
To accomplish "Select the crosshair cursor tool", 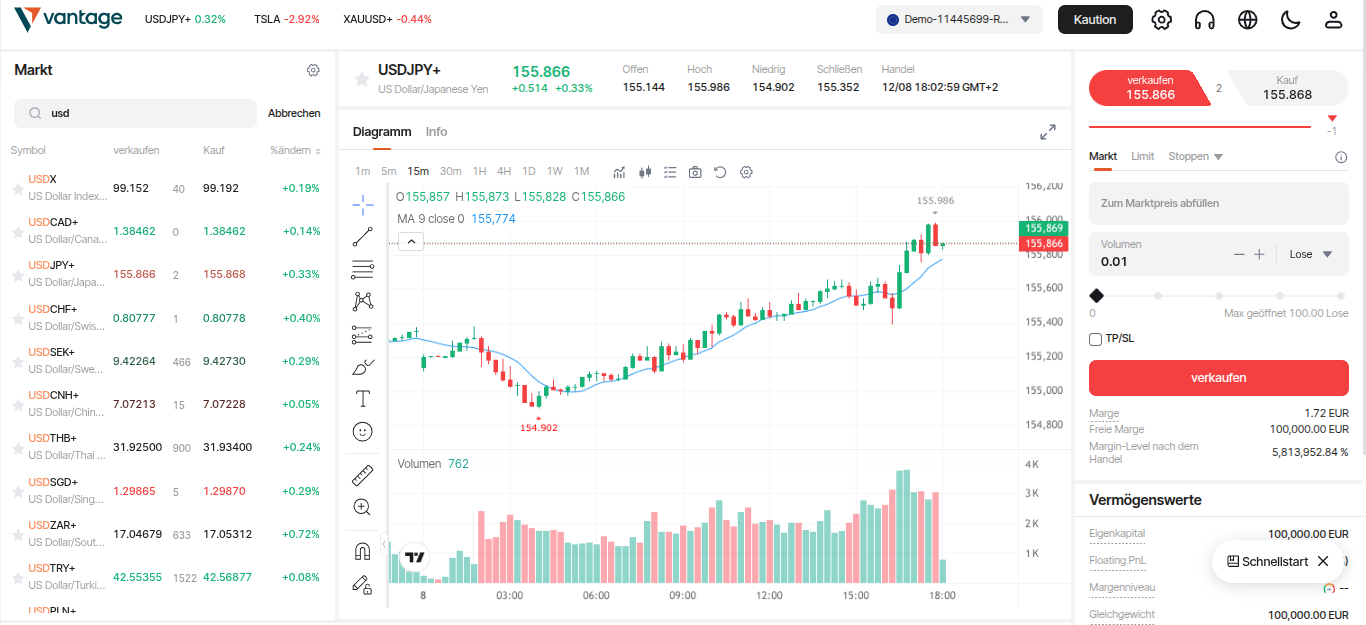I will (x=362, y=204).
